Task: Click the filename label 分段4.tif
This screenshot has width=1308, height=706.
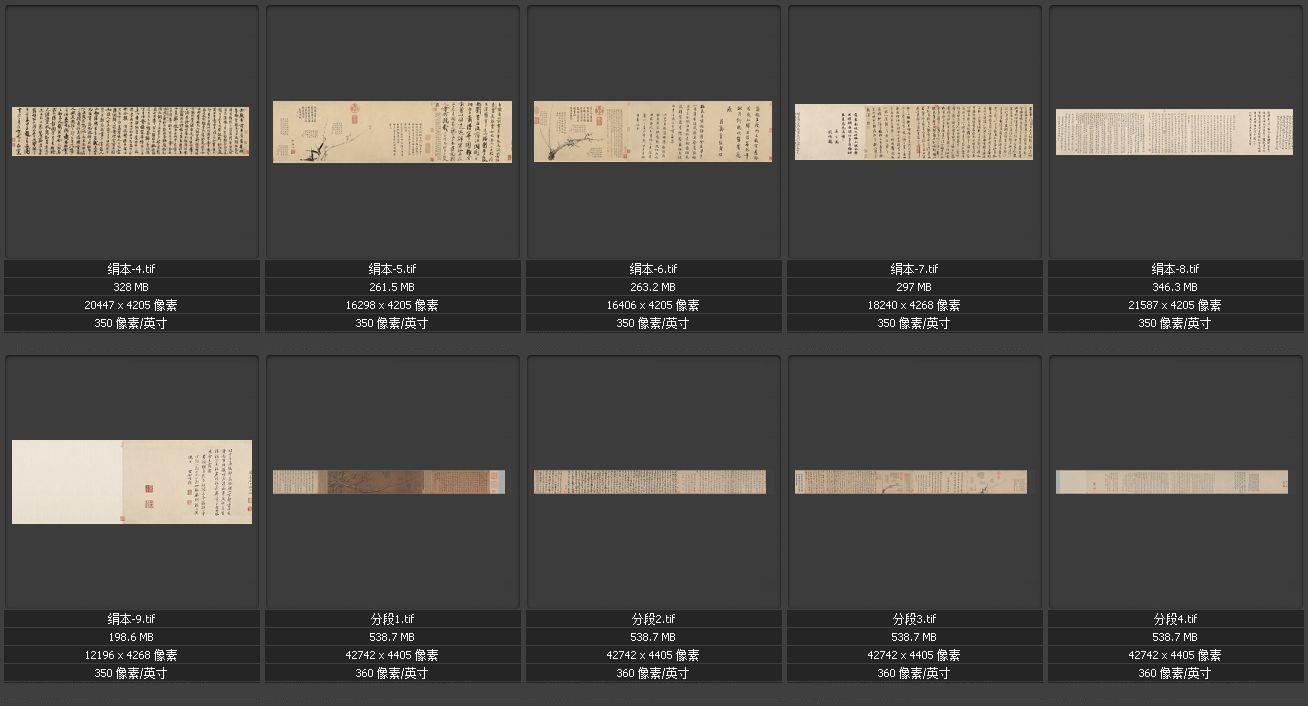Action: click(x=1175, y=619)
